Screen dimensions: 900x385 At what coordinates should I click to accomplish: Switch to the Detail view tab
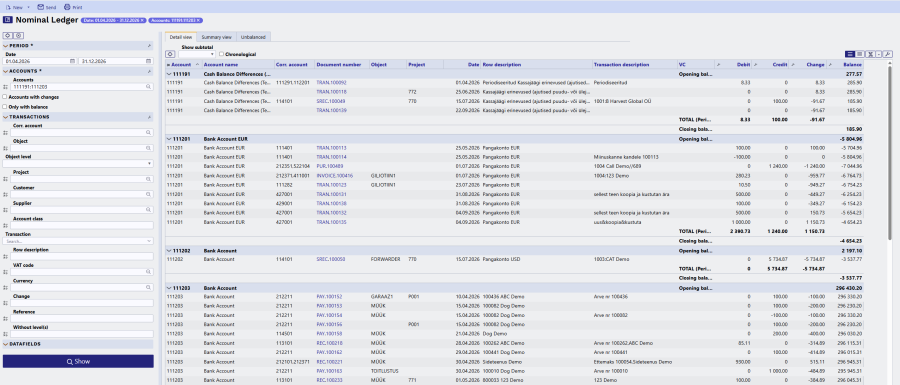click(x=181, y=37)
